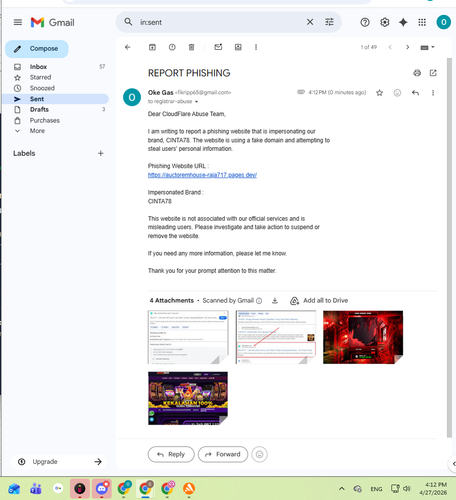Show Scanned by Gmail info icon
456x500 pixels.
point(259,301)
